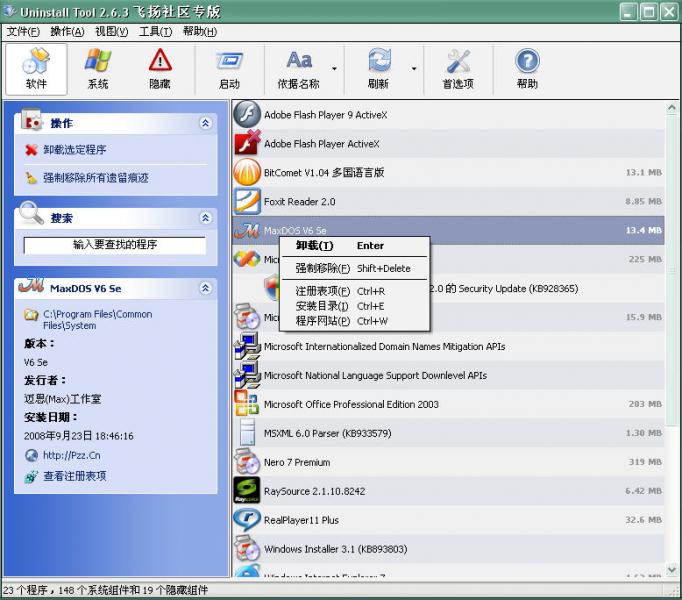This screenshot has width=682, height=600.
Task: Click the broom force-remove icon
Action: (x=31, y=178)
